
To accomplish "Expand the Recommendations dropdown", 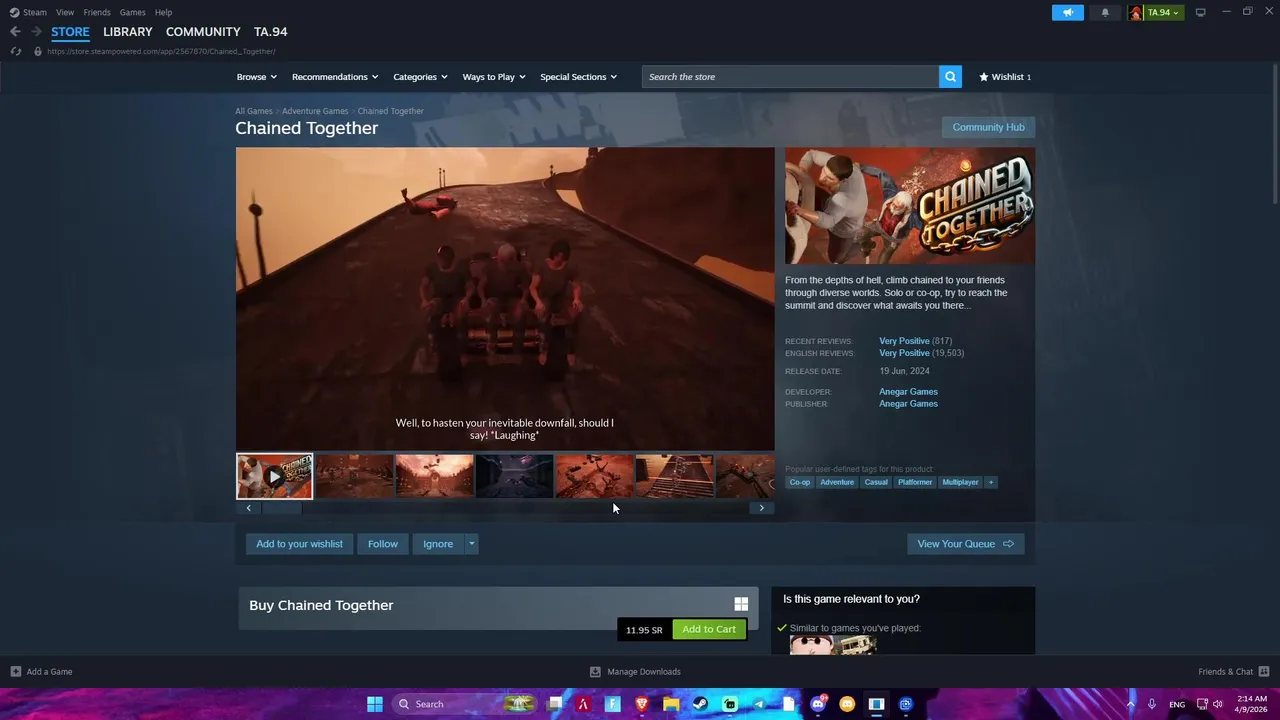I will click(335, 77).
